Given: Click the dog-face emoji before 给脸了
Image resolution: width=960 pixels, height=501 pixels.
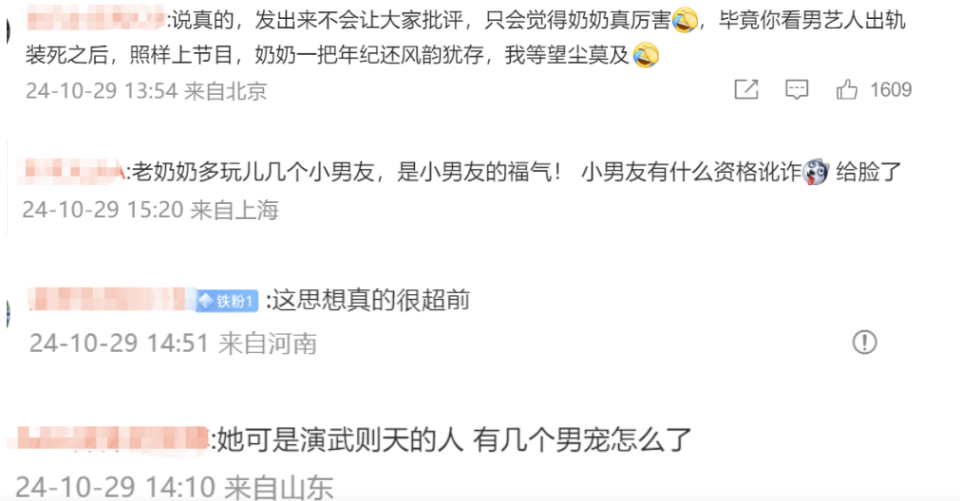Looking at the screenshot, I should point(816,171).
